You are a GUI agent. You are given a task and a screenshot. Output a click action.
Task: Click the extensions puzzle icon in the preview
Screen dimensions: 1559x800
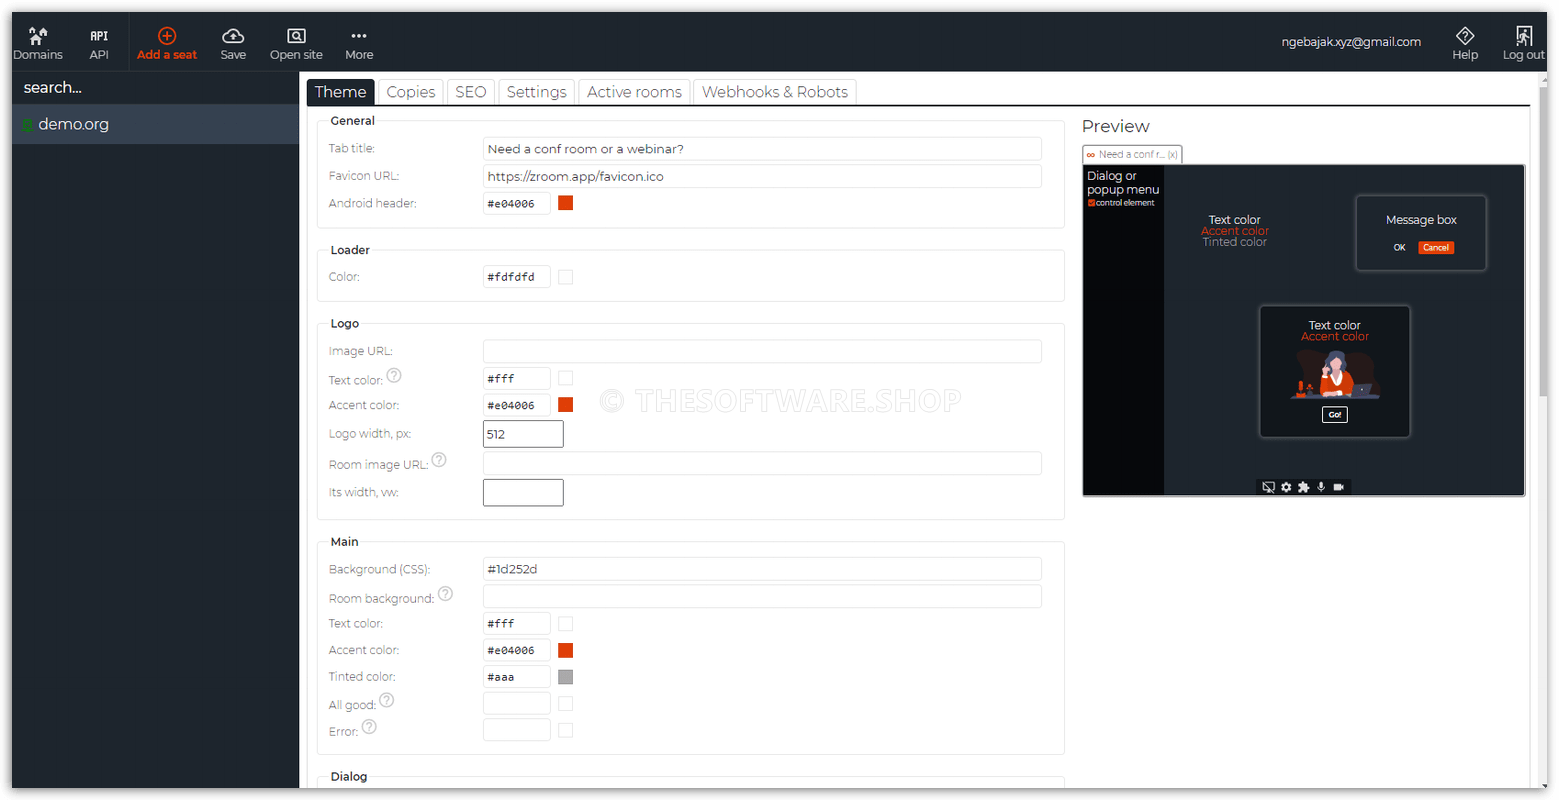(1303, 487)
